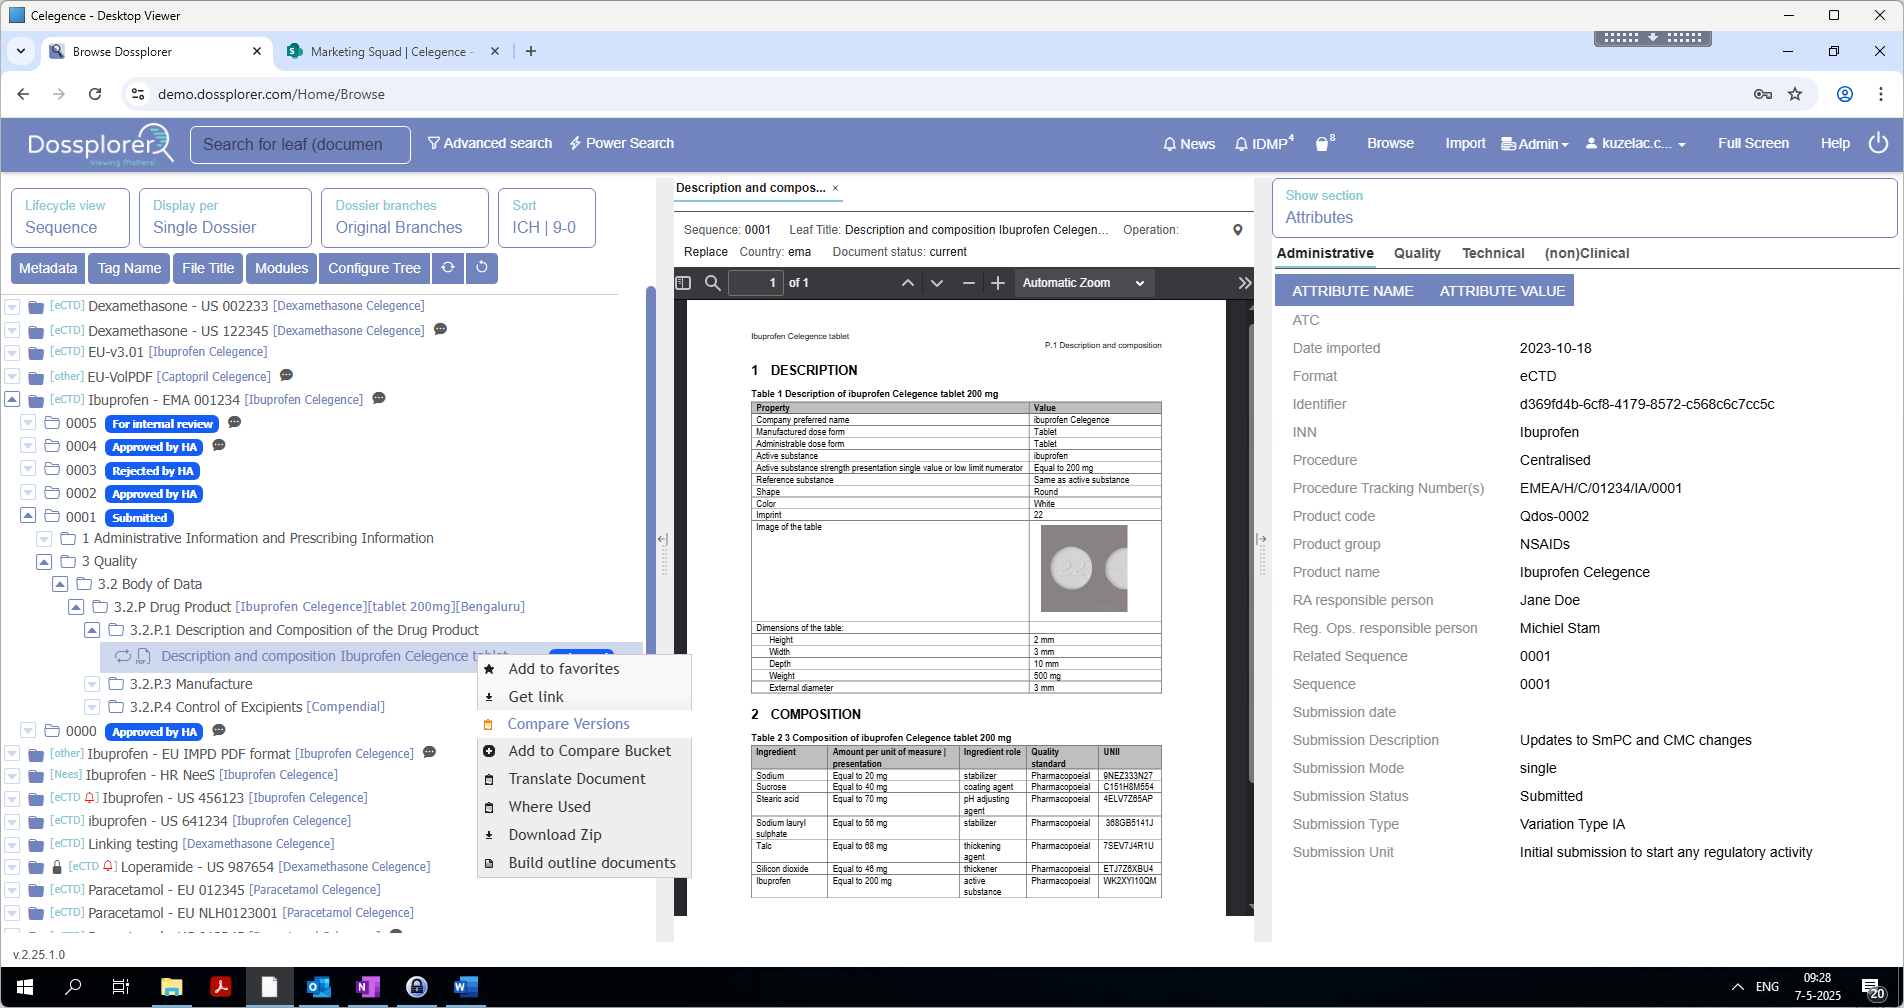Image resolution: width=1904 pixels, height=1008 pixels.
Task: Open the Automatic Zoom dropdown
Action: tap(1083, 283)
